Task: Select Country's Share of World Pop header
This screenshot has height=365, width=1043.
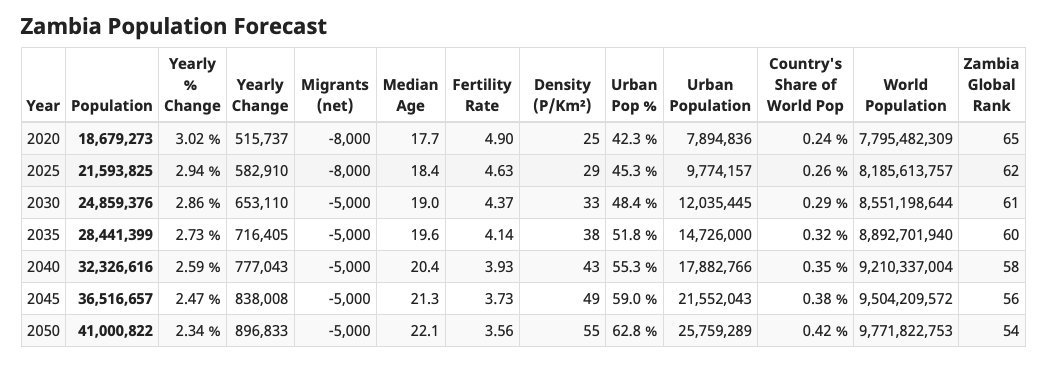Action: [x=805, y=84]
